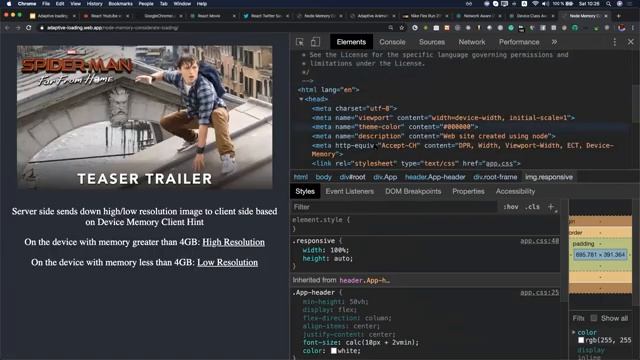Bookmark this page star icon
The width and height of the screenshot is (640, 360).
(402, 28)
